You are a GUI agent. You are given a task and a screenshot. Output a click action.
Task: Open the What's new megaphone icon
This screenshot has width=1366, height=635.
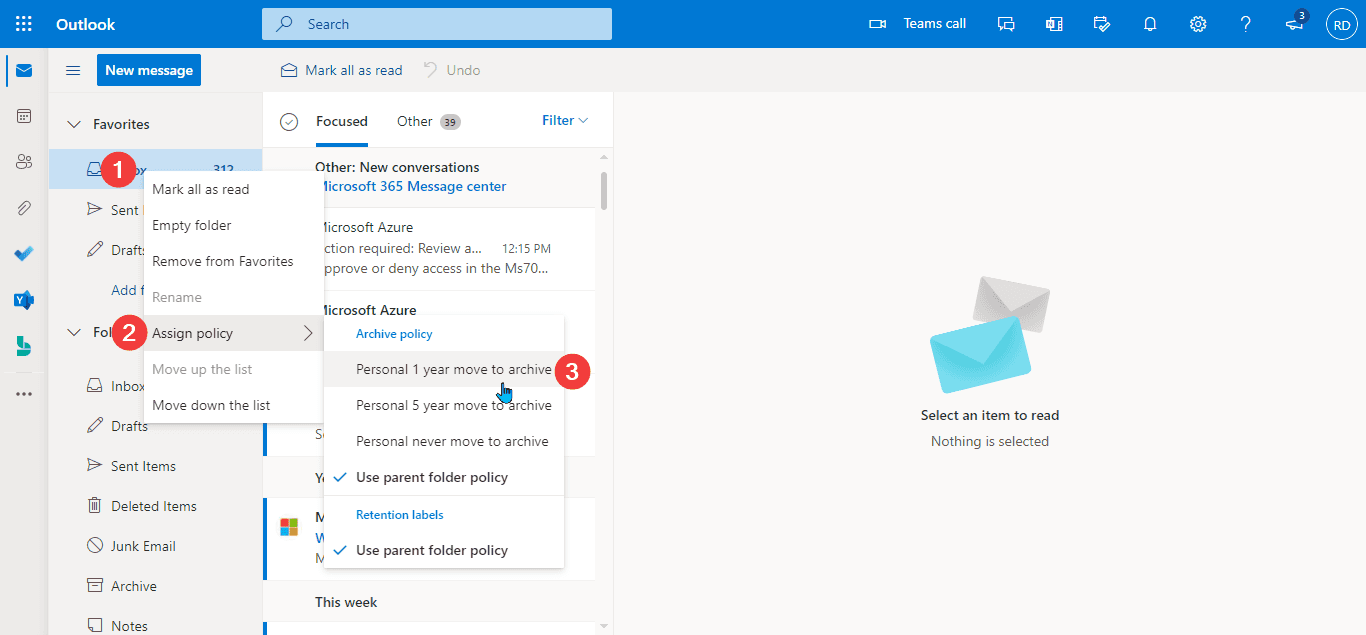[x=1295, y=24]
